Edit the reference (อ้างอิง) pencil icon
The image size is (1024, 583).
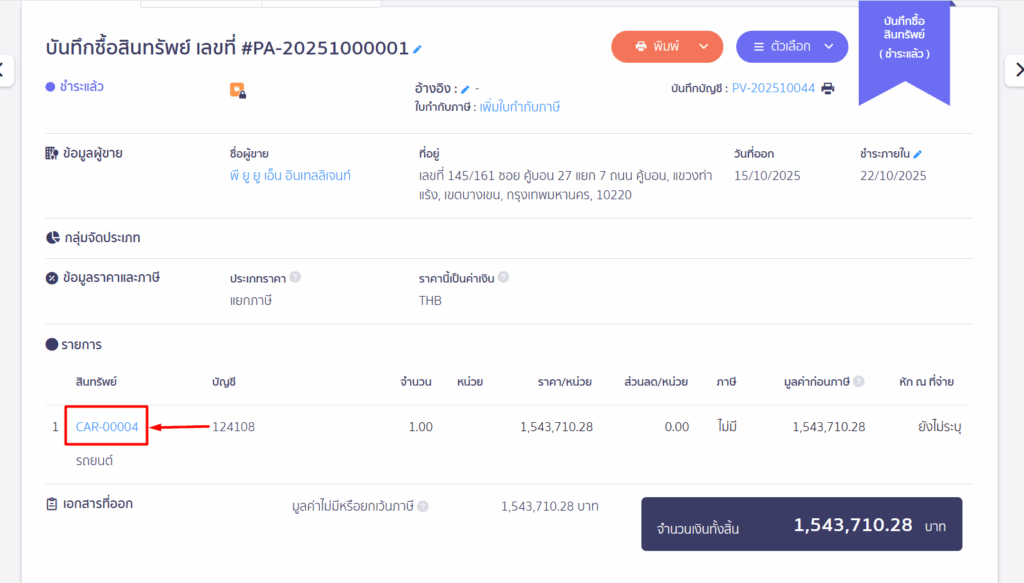click(x=465, y=89)
